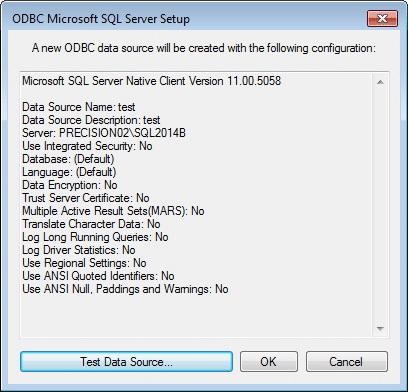This screenshot has width=408, height=392.
Task: Click the 'Data Encryption: No' line
Action: coord(70,185)
